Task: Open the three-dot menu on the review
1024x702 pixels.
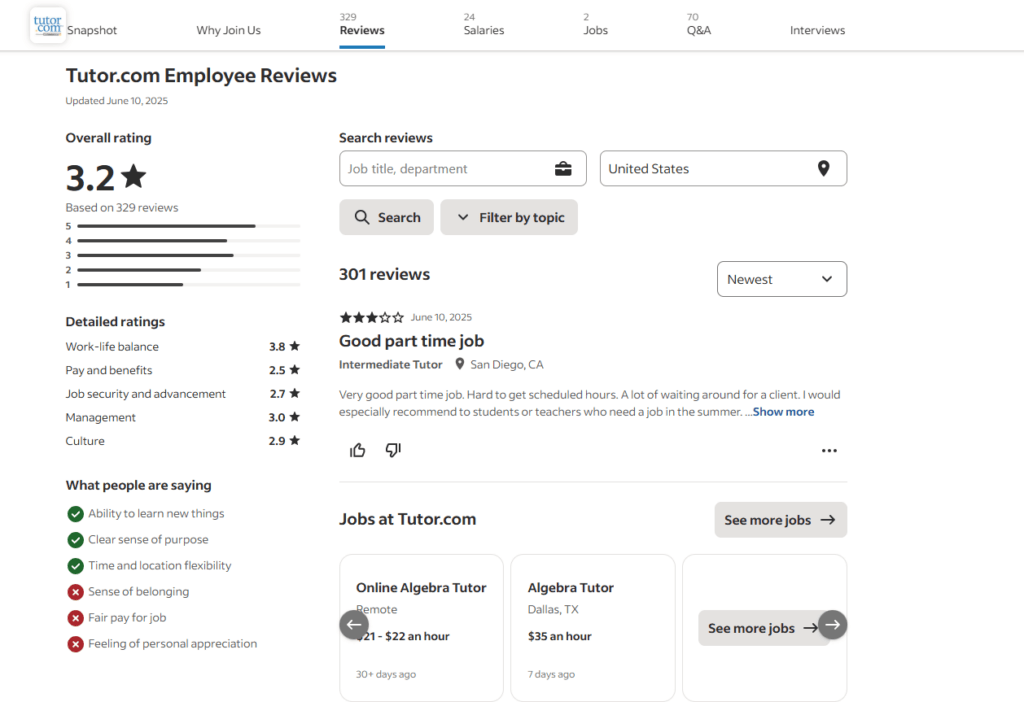Action: click(x=828, y=451)
